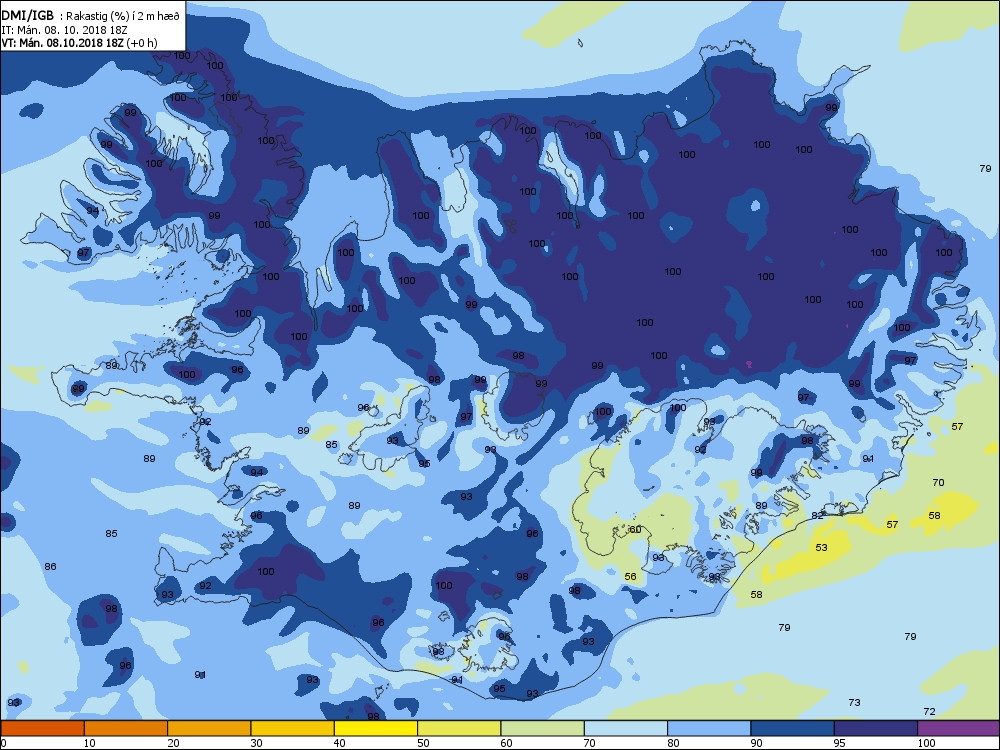
Task: Click the 'IT: Mán. 08. 10. 2018 18Z' line
Action: (66, 29)
